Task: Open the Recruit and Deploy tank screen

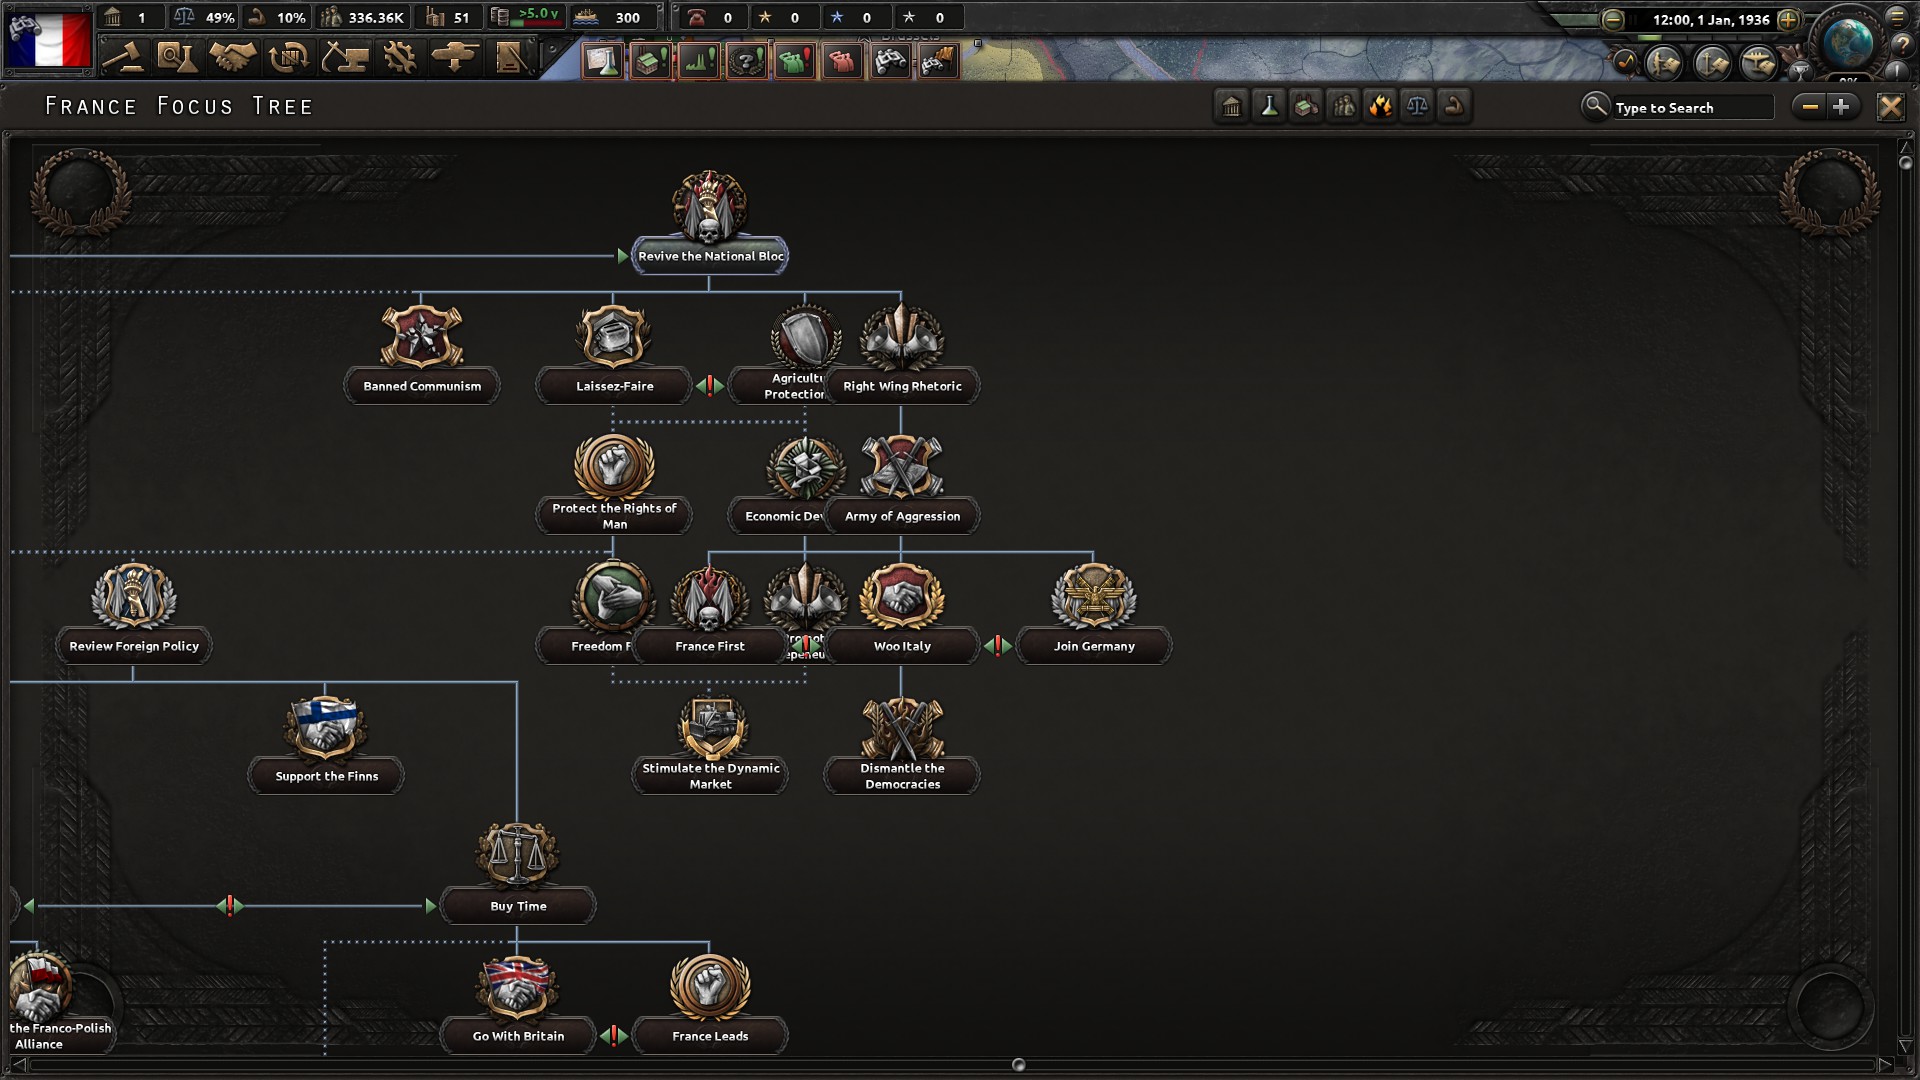Action: pos(454,58)
